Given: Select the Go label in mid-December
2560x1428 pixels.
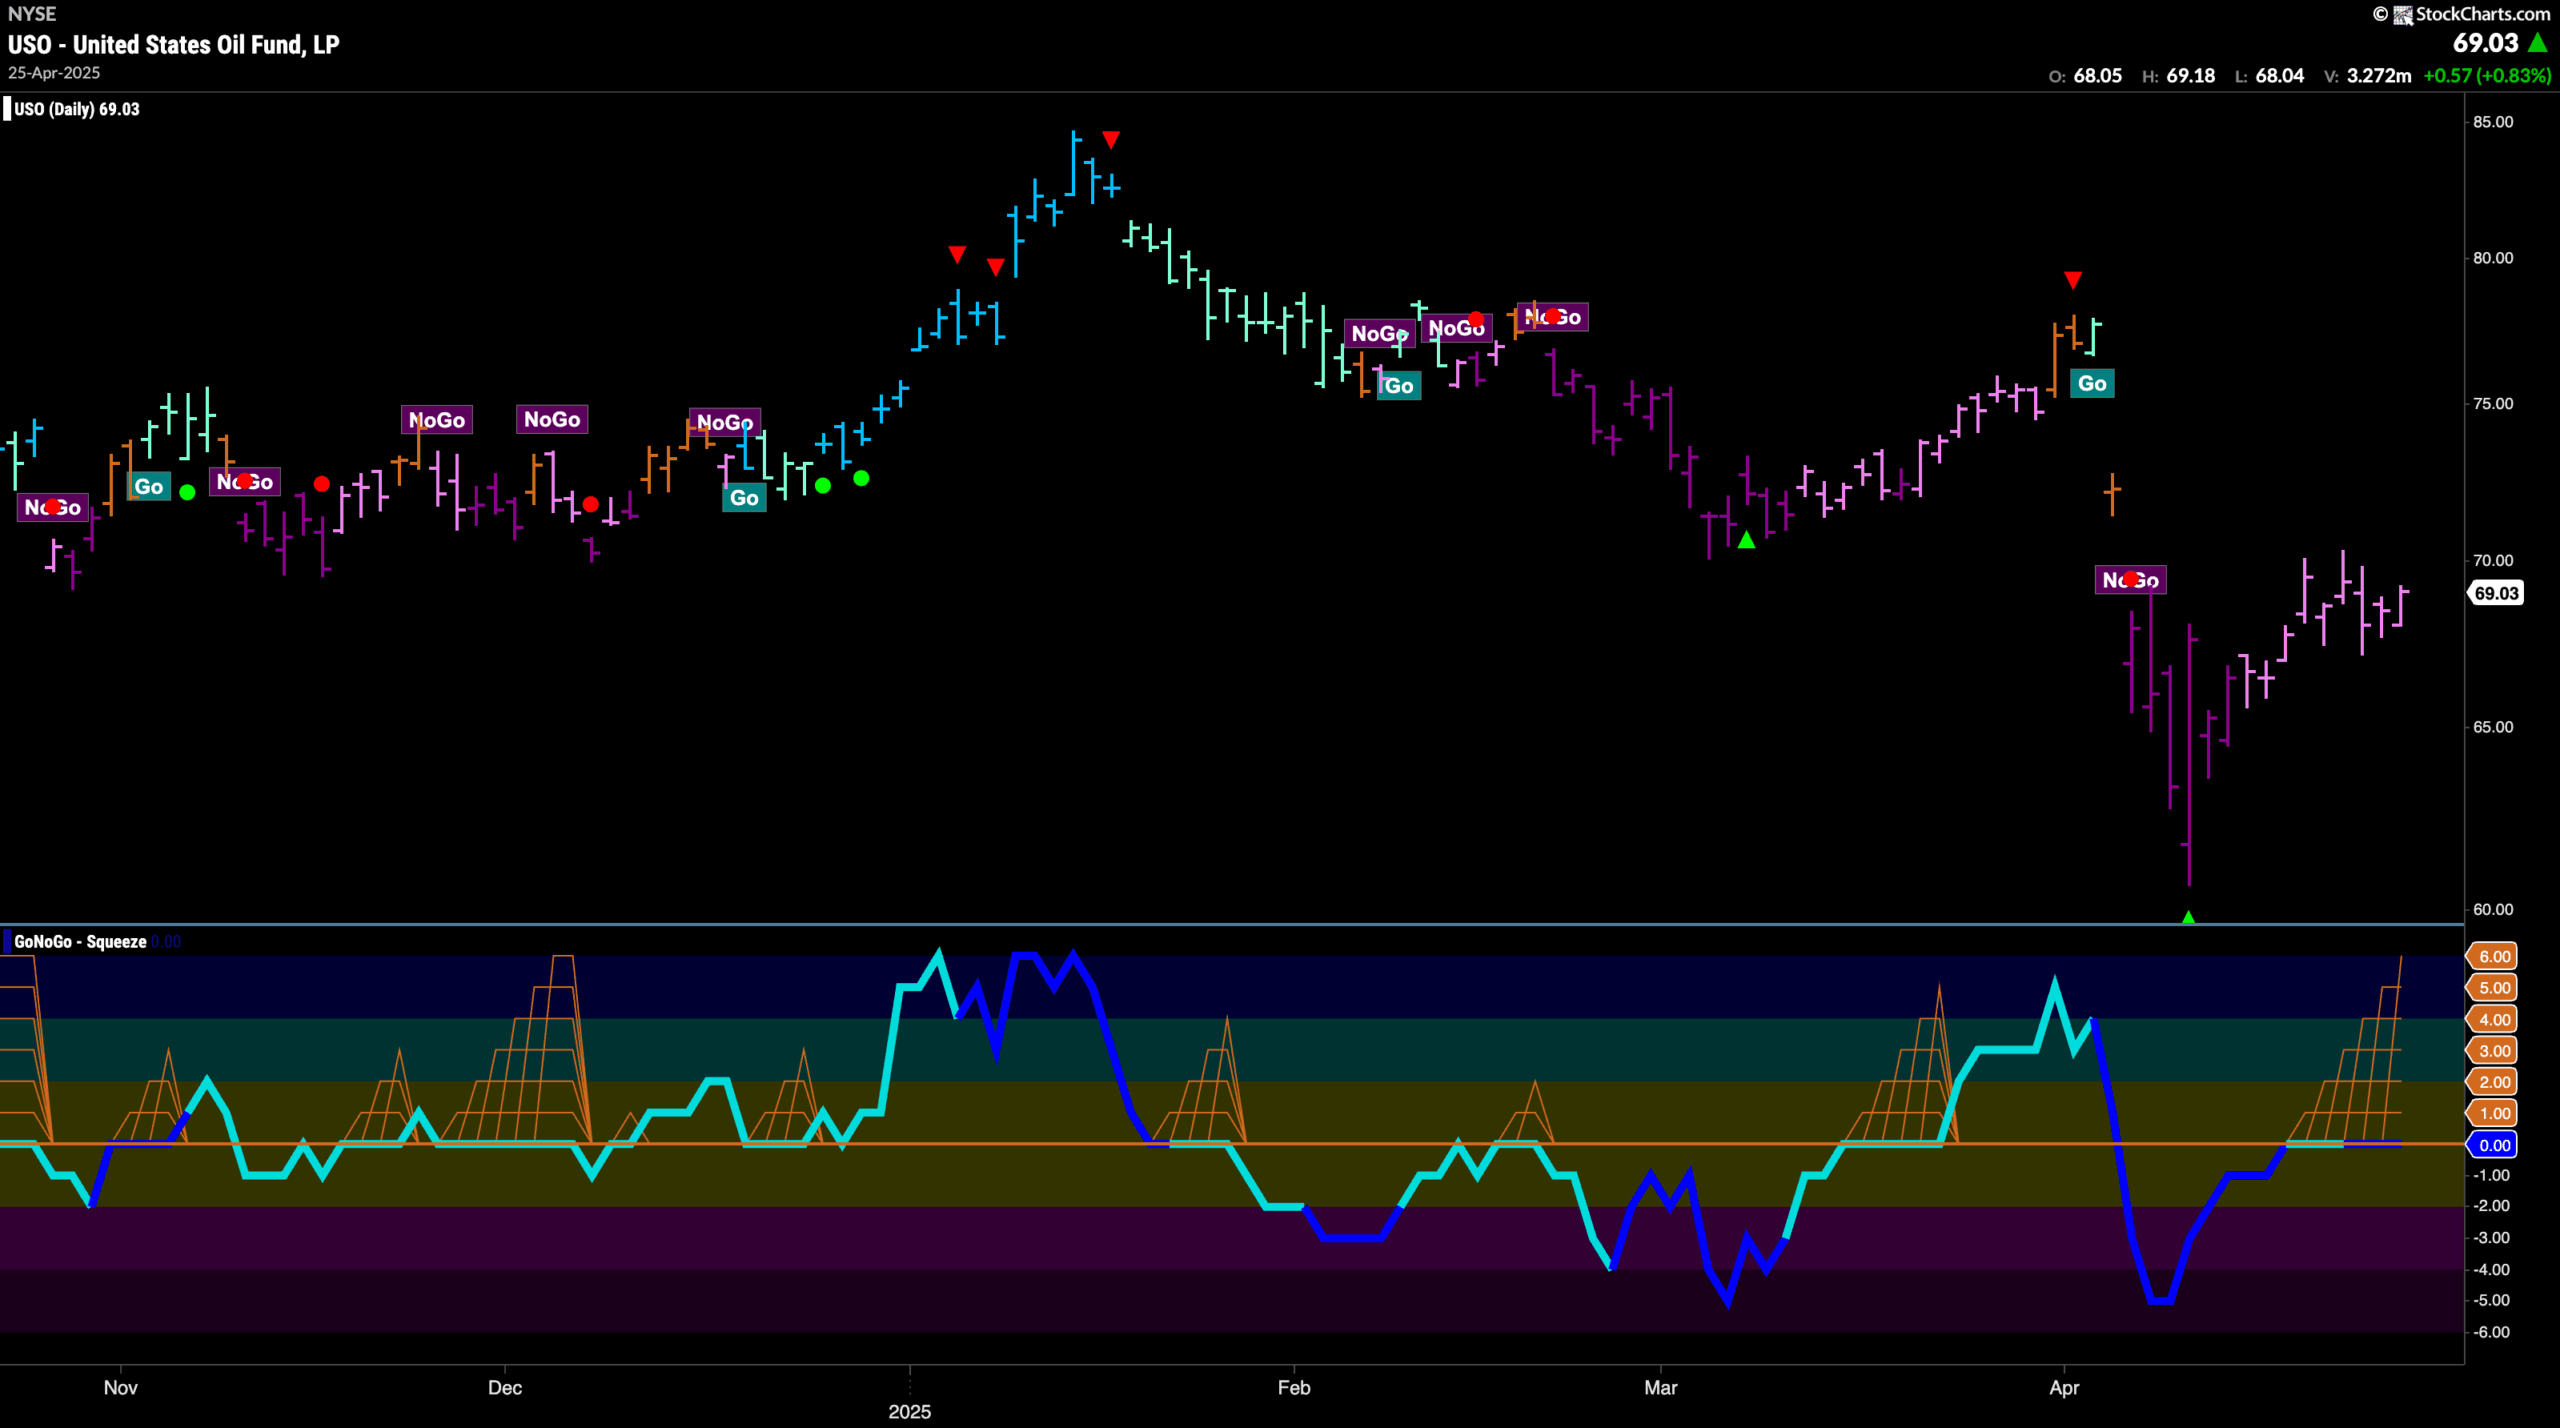Looking at the screenshot, I should coord(744,498).
